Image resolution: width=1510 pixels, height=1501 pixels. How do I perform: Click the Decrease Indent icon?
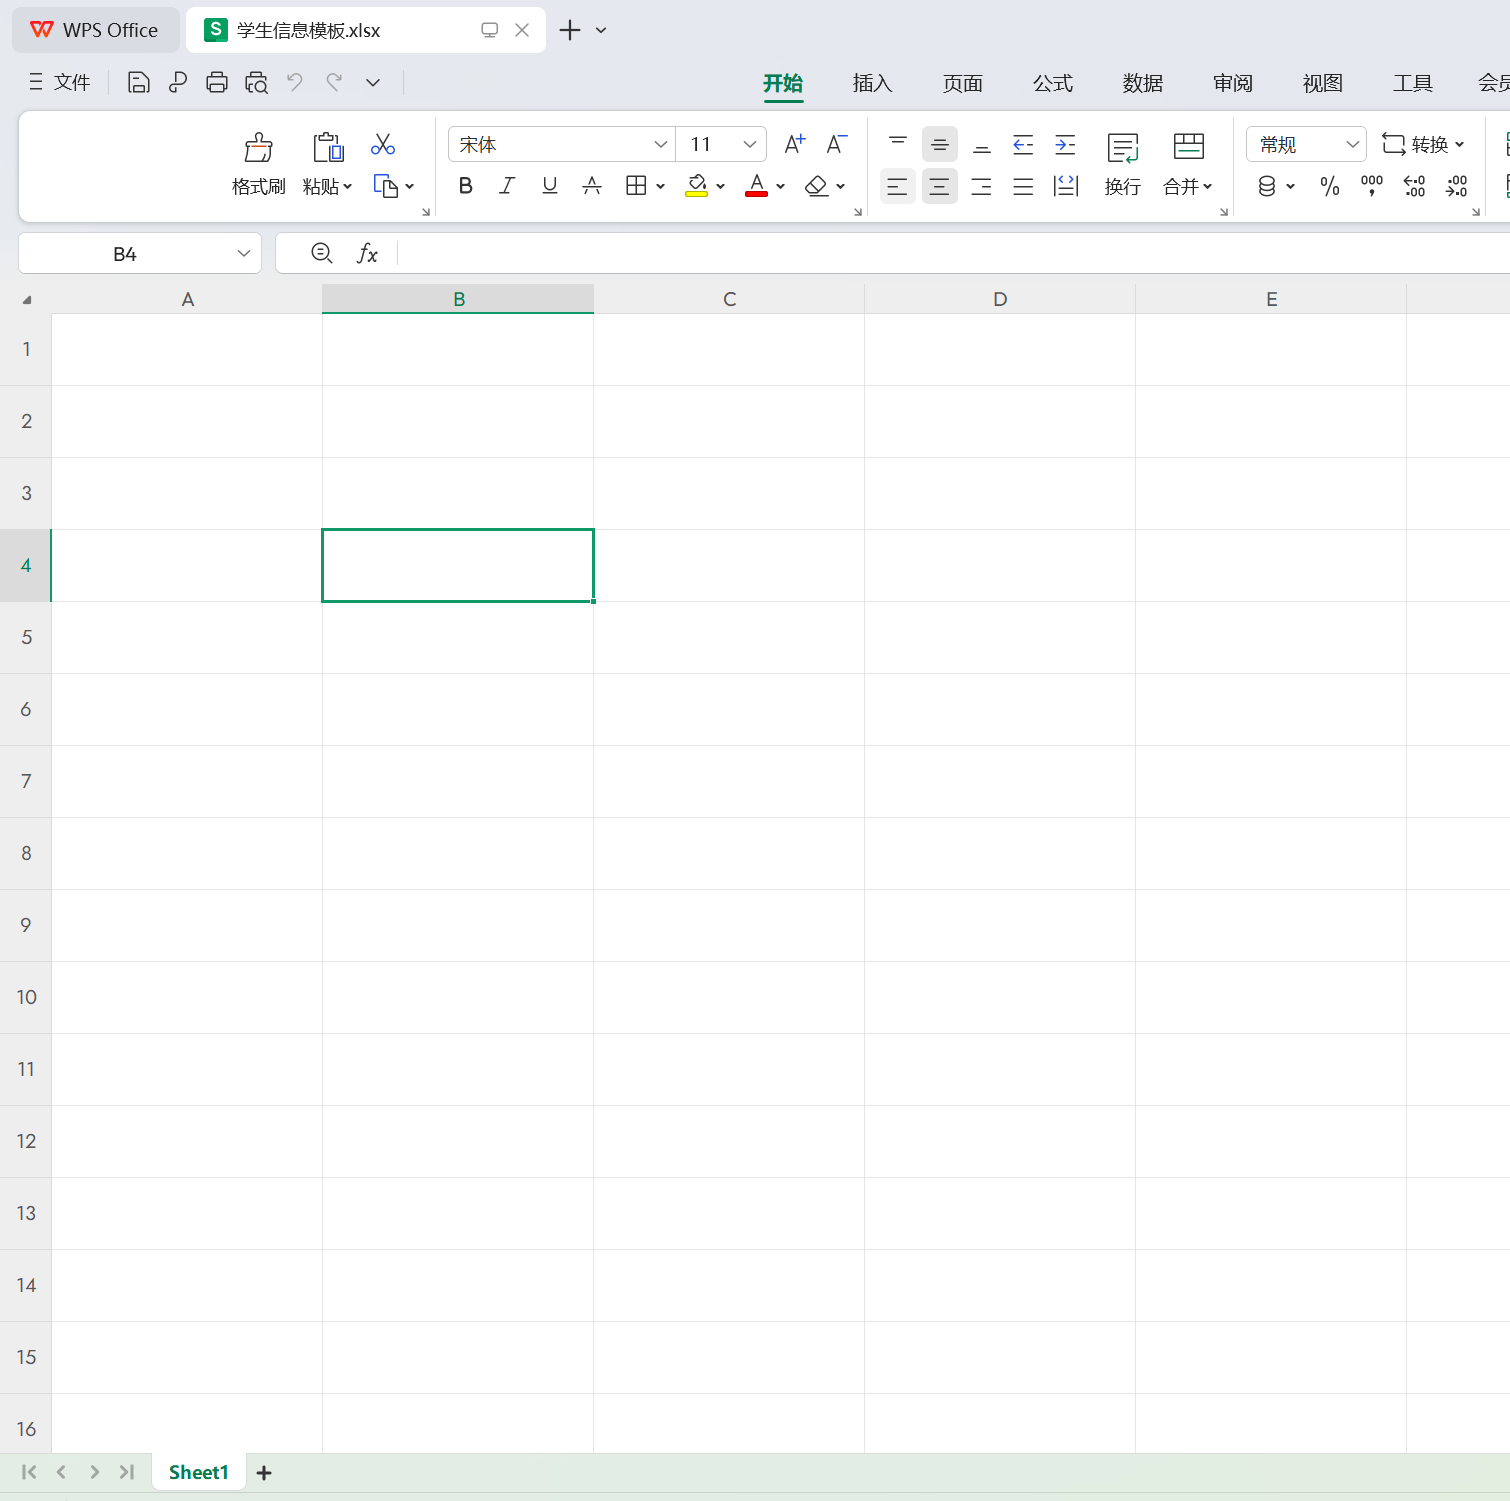tap(1023, 145)
